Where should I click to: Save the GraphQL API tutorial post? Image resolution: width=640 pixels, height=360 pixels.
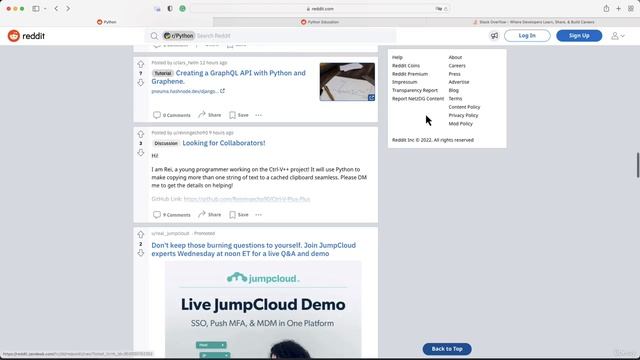click(239, 115)
